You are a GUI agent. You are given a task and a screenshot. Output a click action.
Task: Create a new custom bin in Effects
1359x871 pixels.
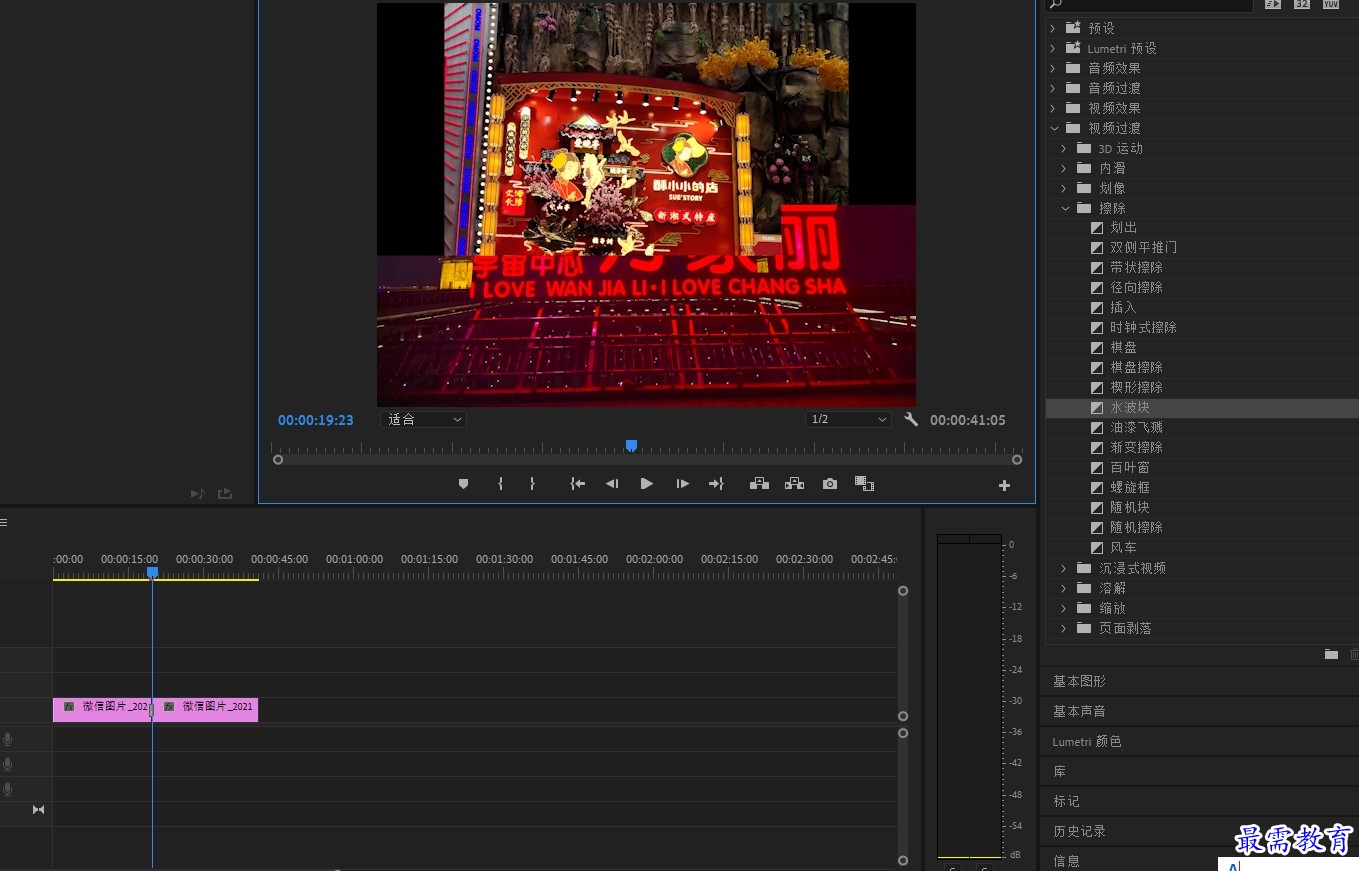click(x=1331, y=654)
